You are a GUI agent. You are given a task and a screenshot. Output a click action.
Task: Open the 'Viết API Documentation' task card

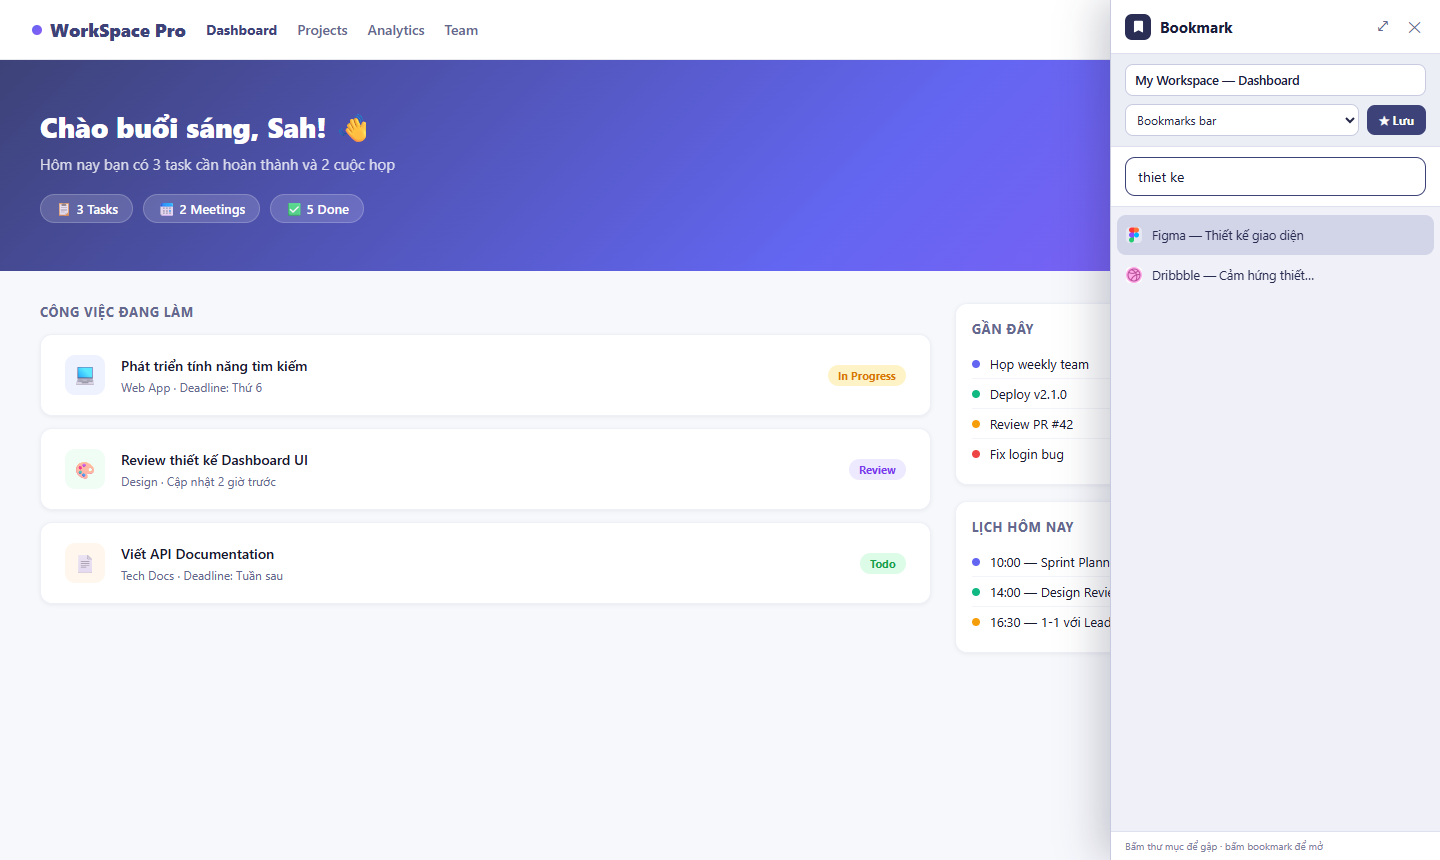coord(485,563)
